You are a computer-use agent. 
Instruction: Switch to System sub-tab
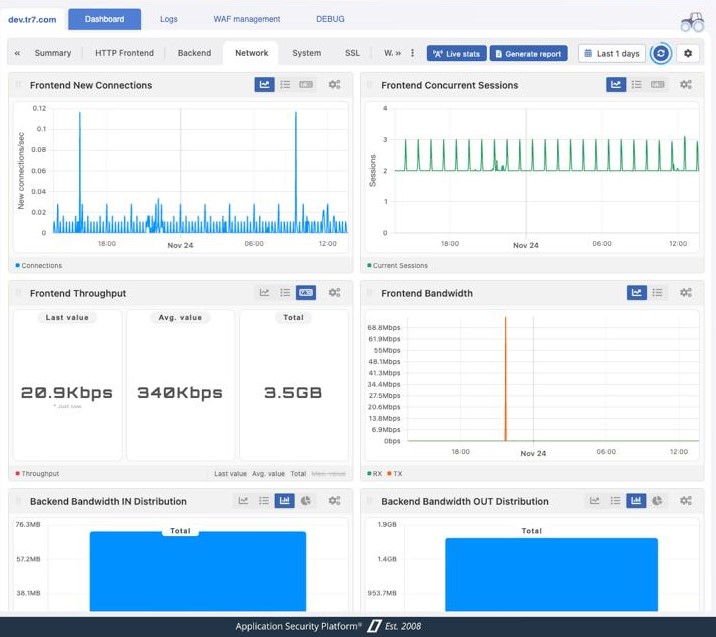click(306, 53)
